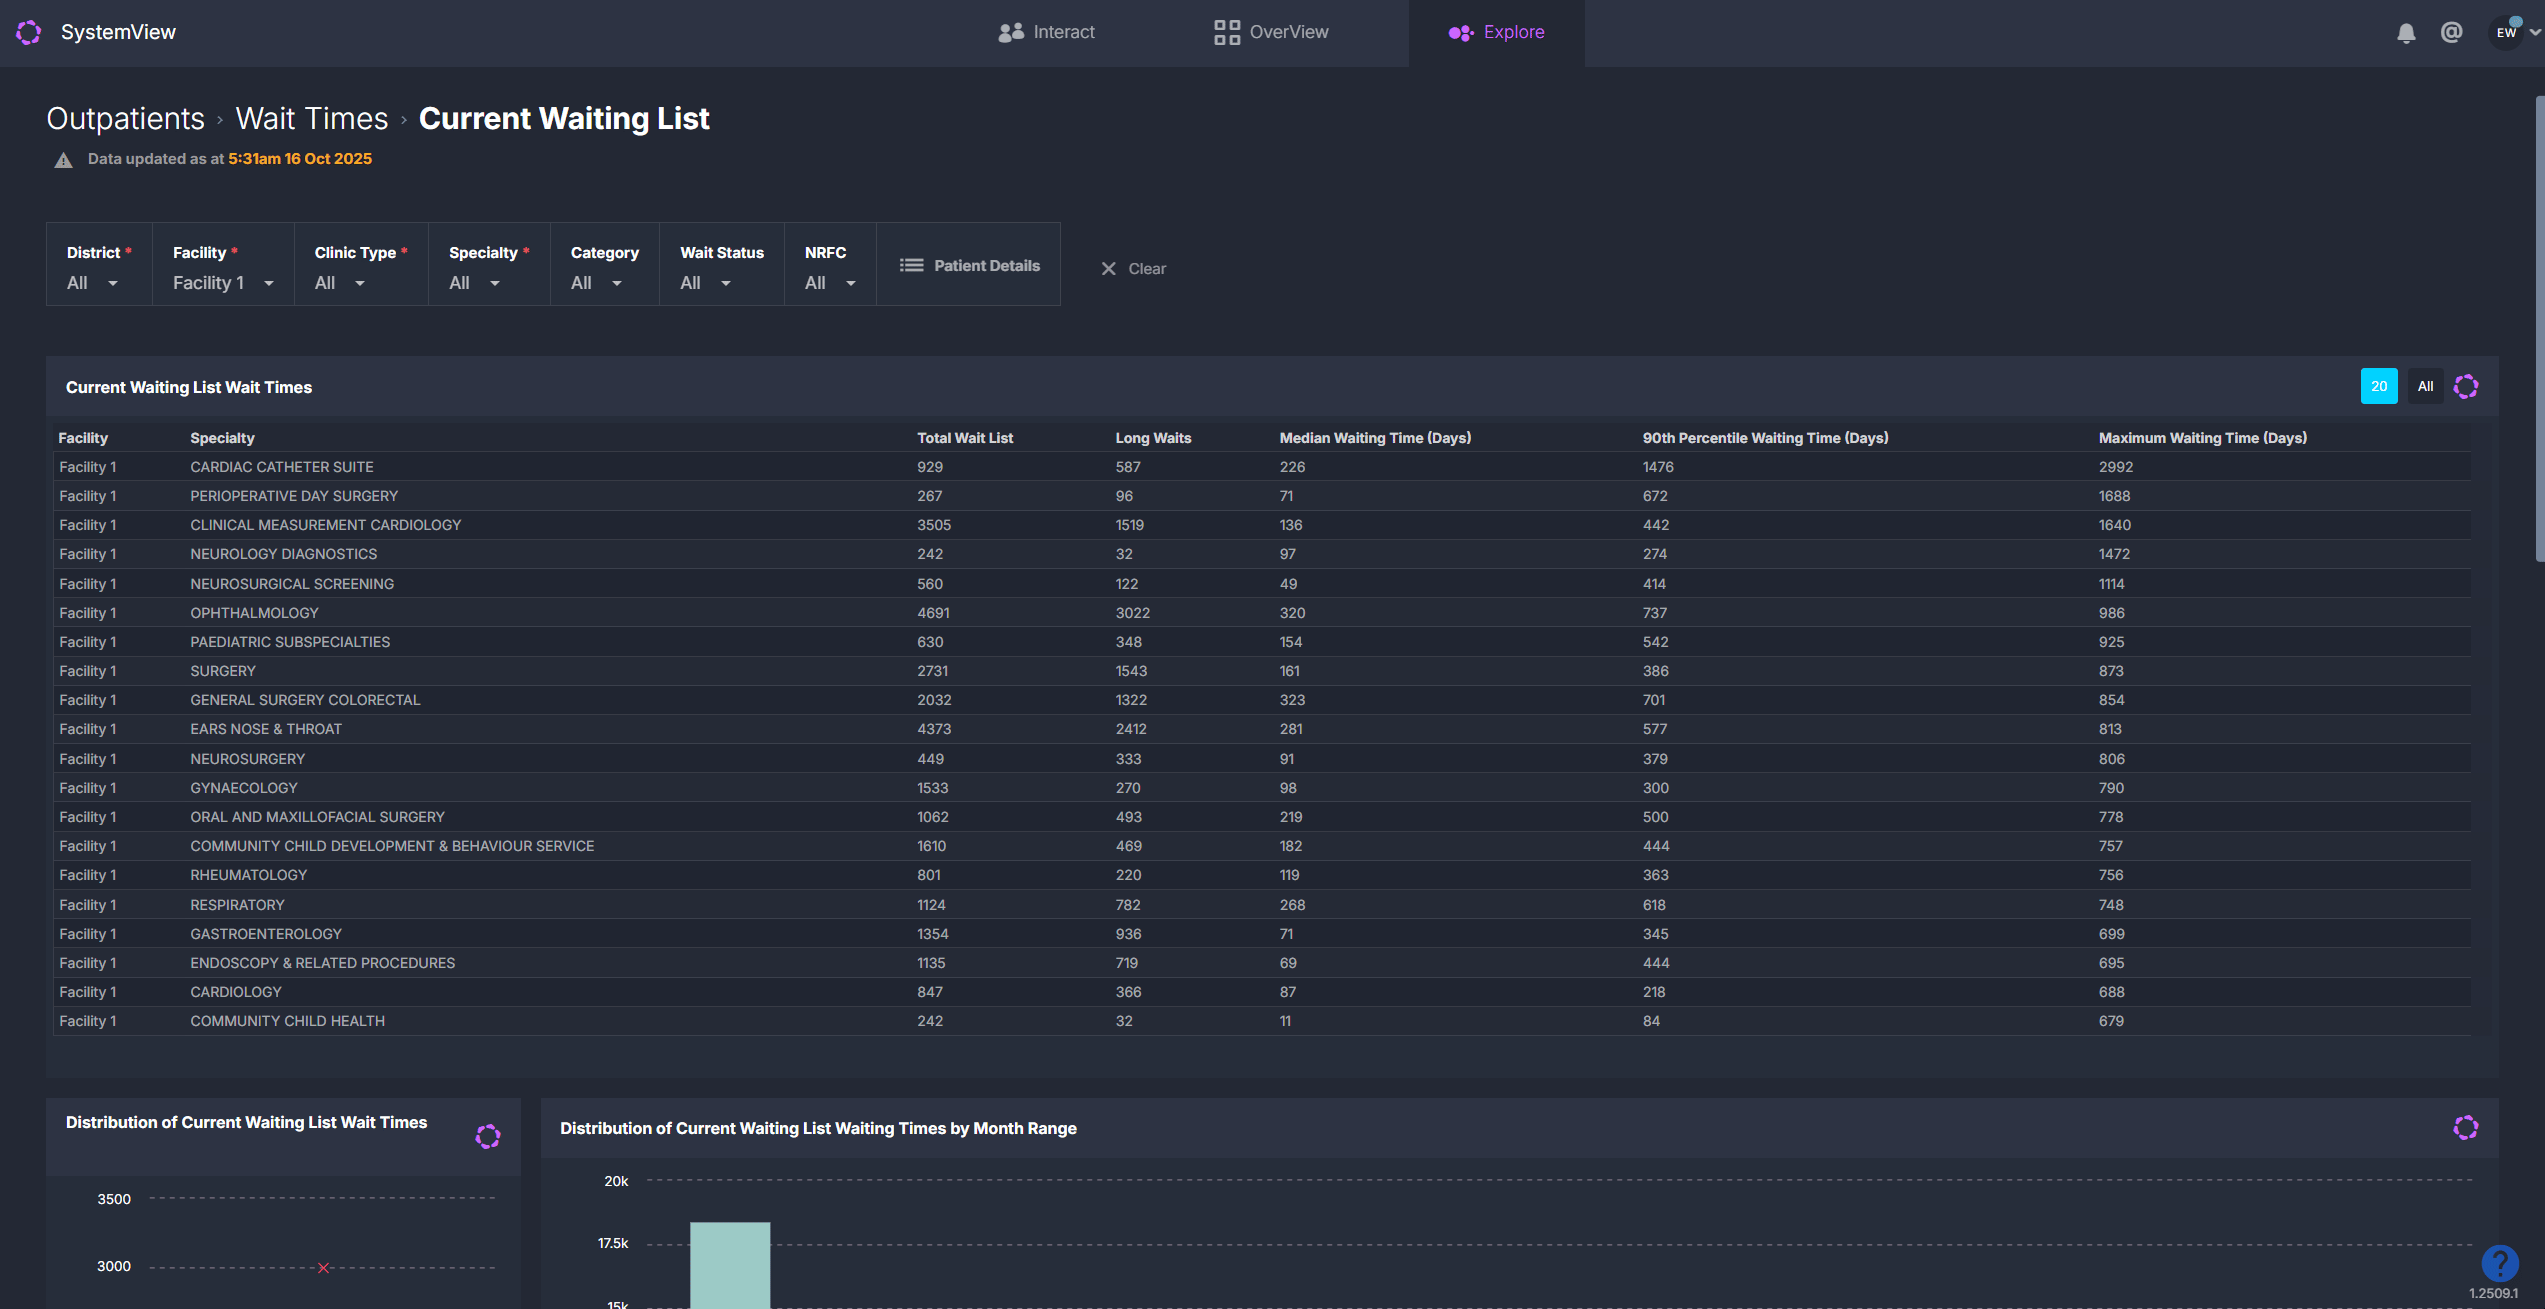
Task: Click the teal bar in month range chart
Action: (x=730, y=1265)
